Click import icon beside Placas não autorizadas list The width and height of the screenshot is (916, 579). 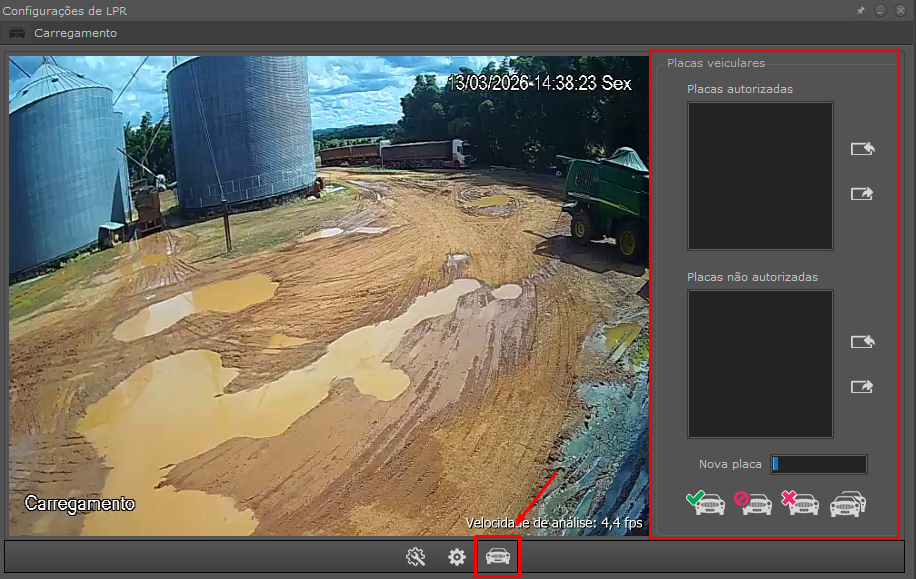coord(862,342)
